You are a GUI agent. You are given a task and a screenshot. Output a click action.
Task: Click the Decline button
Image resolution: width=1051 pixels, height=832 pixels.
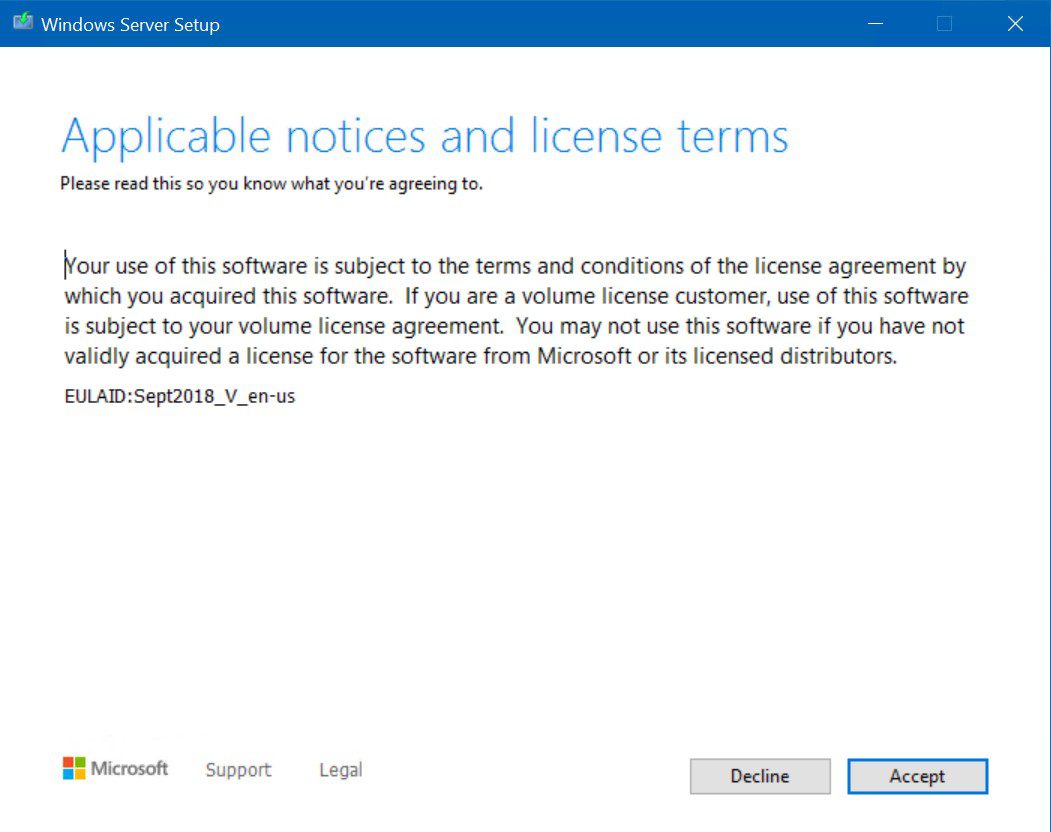click(760, 776)
